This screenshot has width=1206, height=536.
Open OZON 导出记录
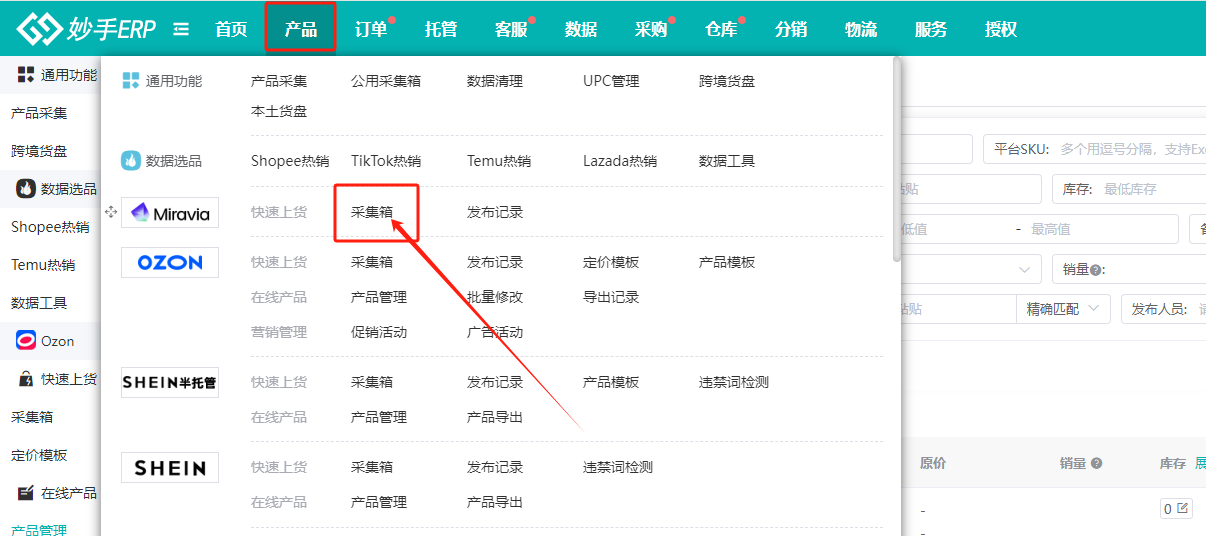tap(611, 297)
